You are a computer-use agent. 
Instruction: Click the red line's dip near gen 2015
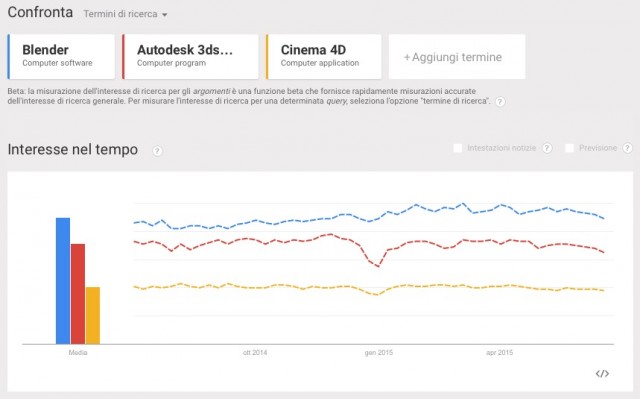378,265
